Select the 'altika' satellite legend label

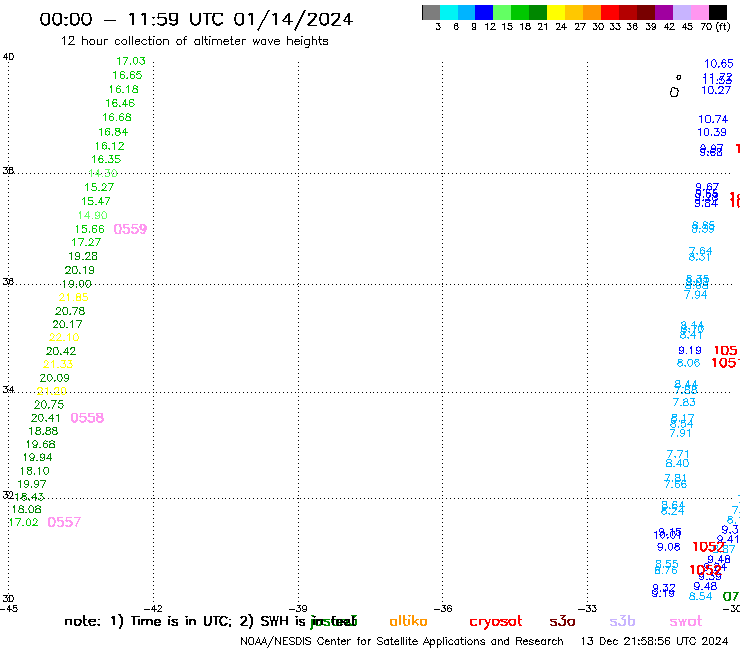(x=408, y=621)
